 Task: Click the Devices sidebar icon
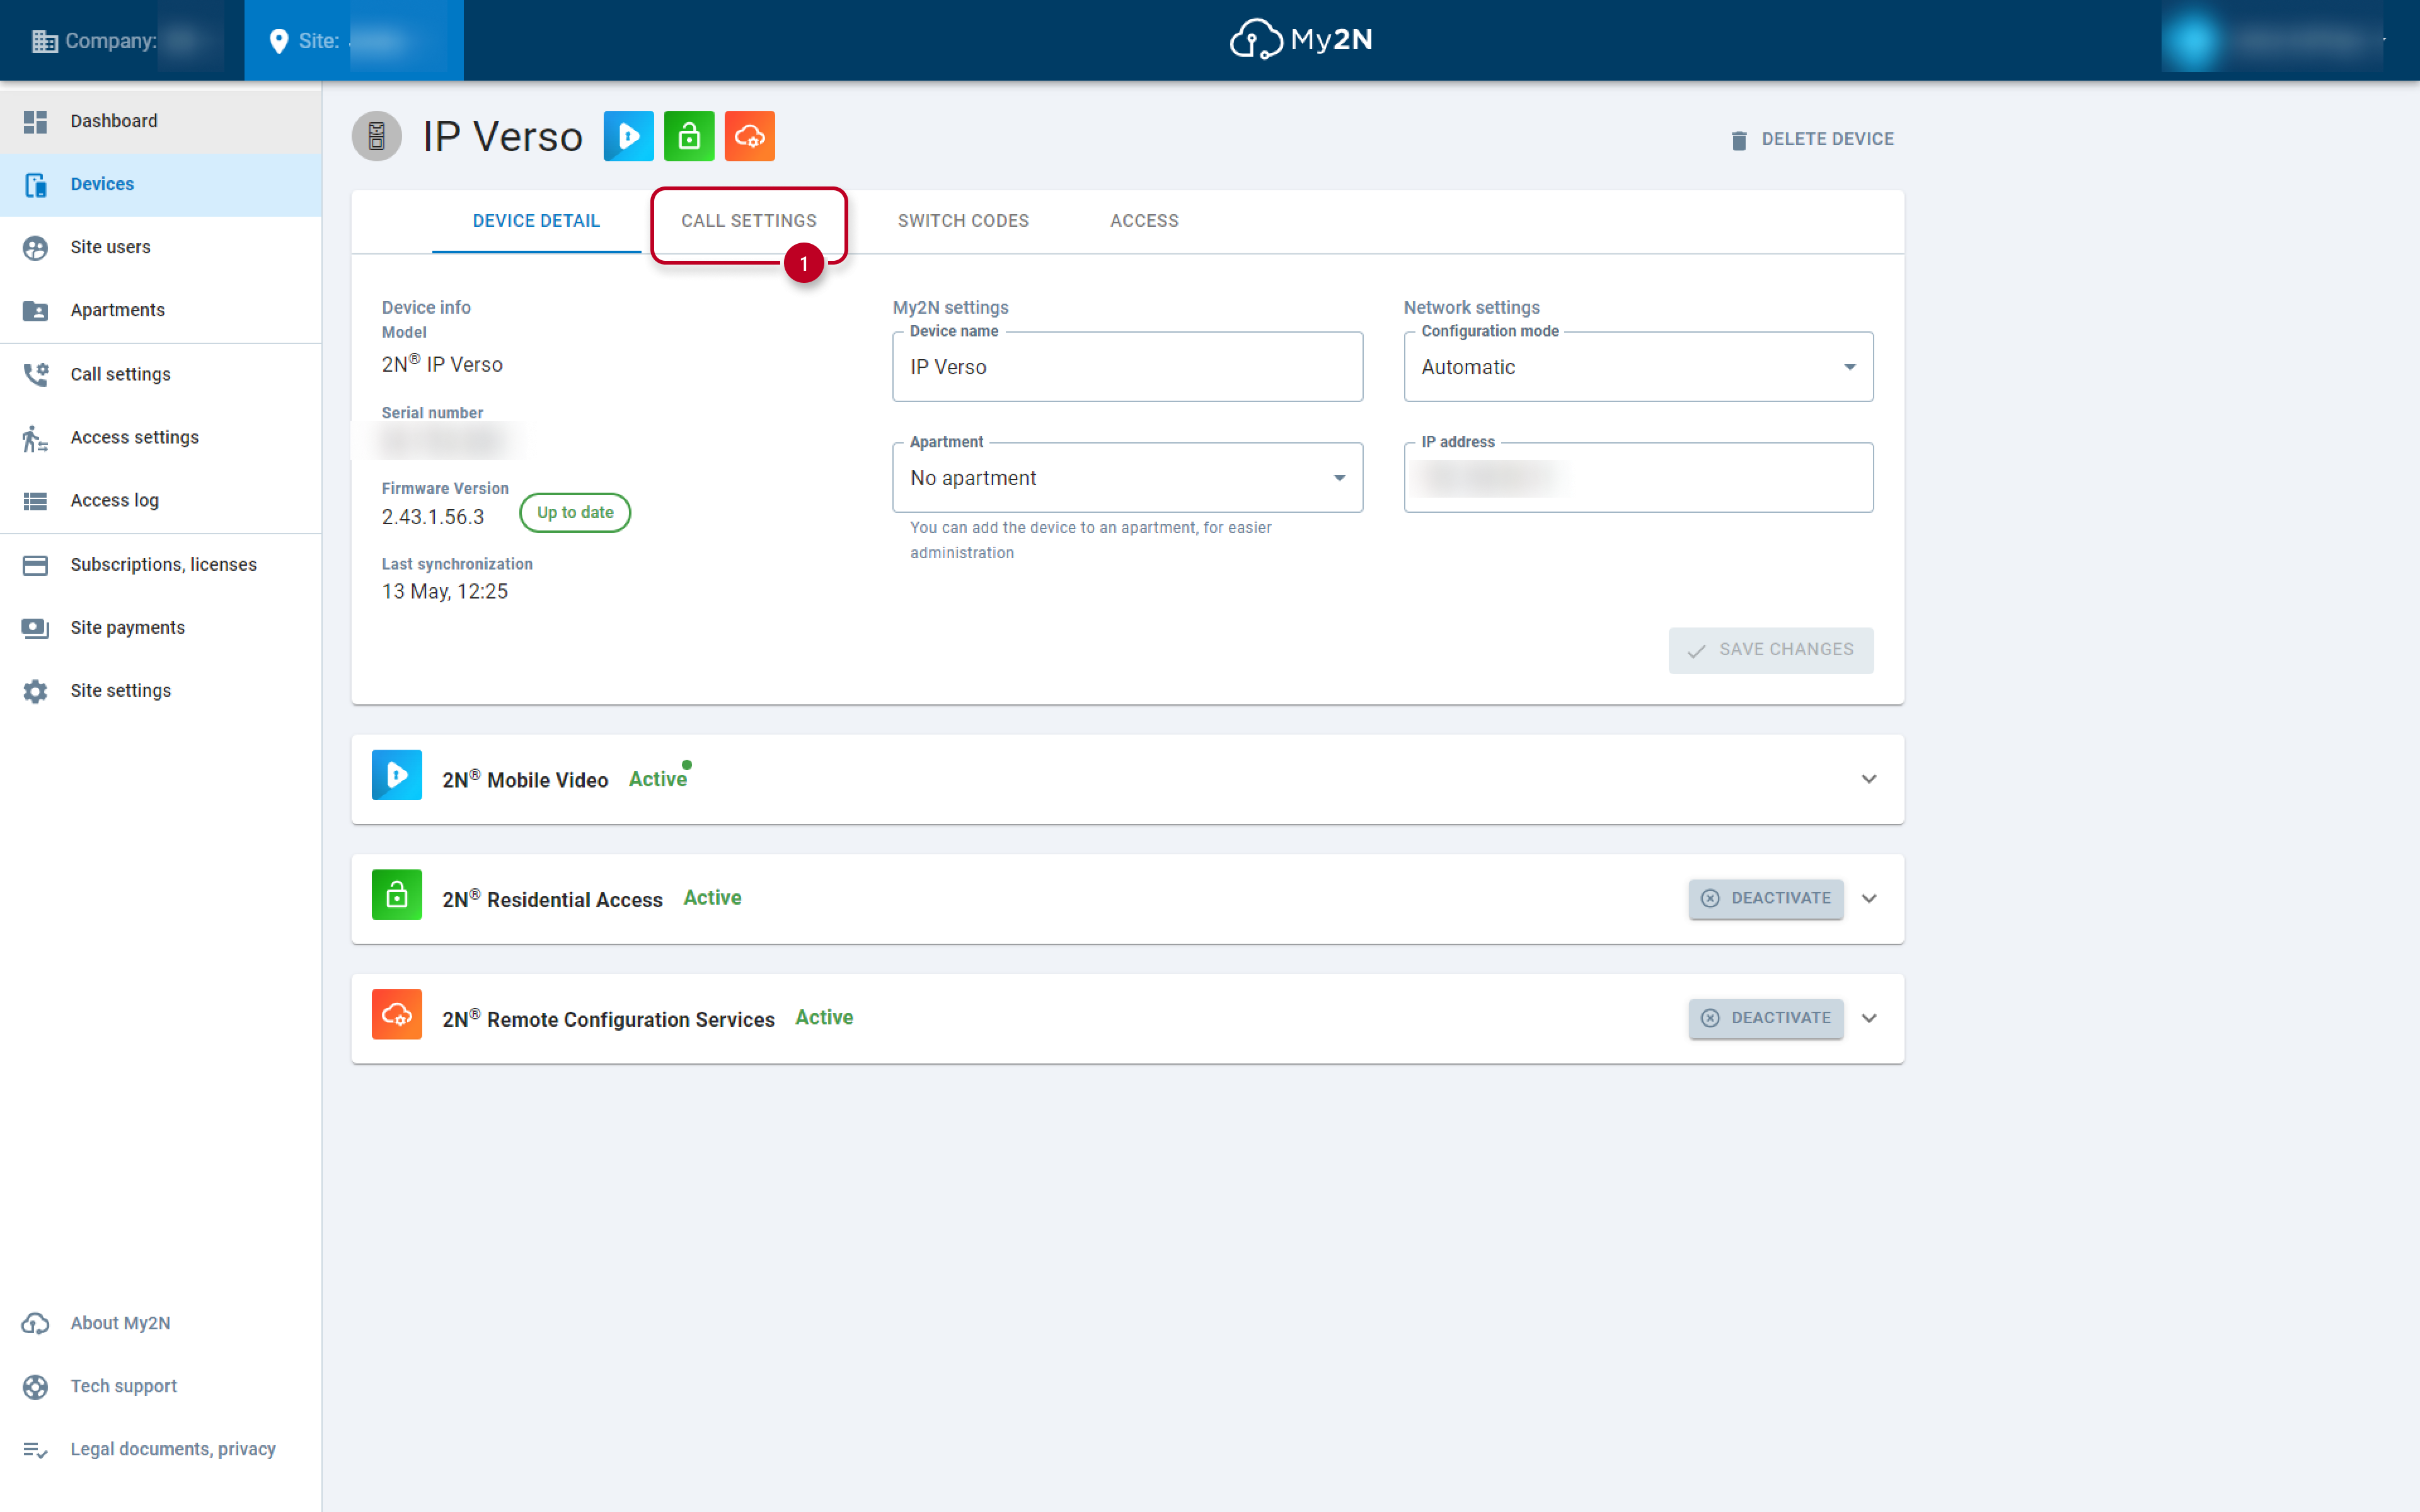pyautogui.click(x=35, y=184)
